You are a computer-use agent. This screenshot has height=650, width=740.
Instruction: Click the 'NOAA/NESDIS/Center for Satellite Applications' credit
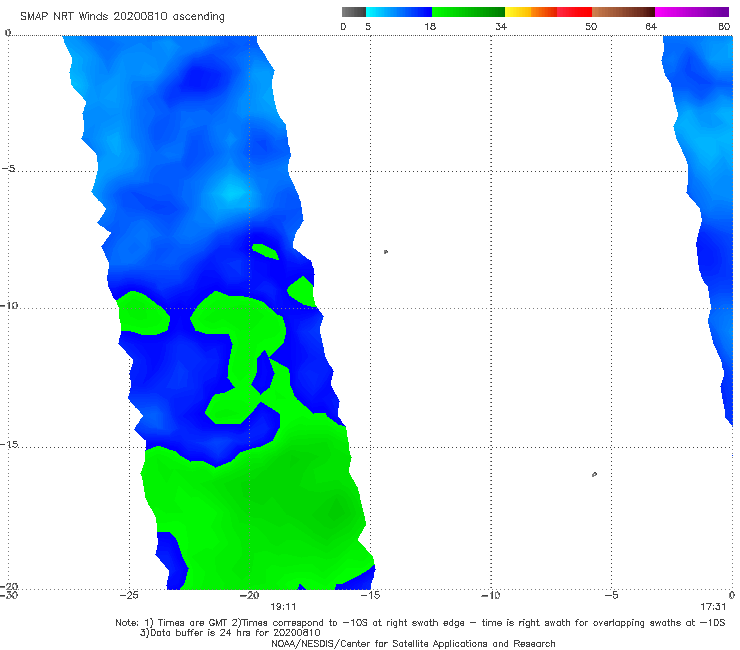pos(413,643)
